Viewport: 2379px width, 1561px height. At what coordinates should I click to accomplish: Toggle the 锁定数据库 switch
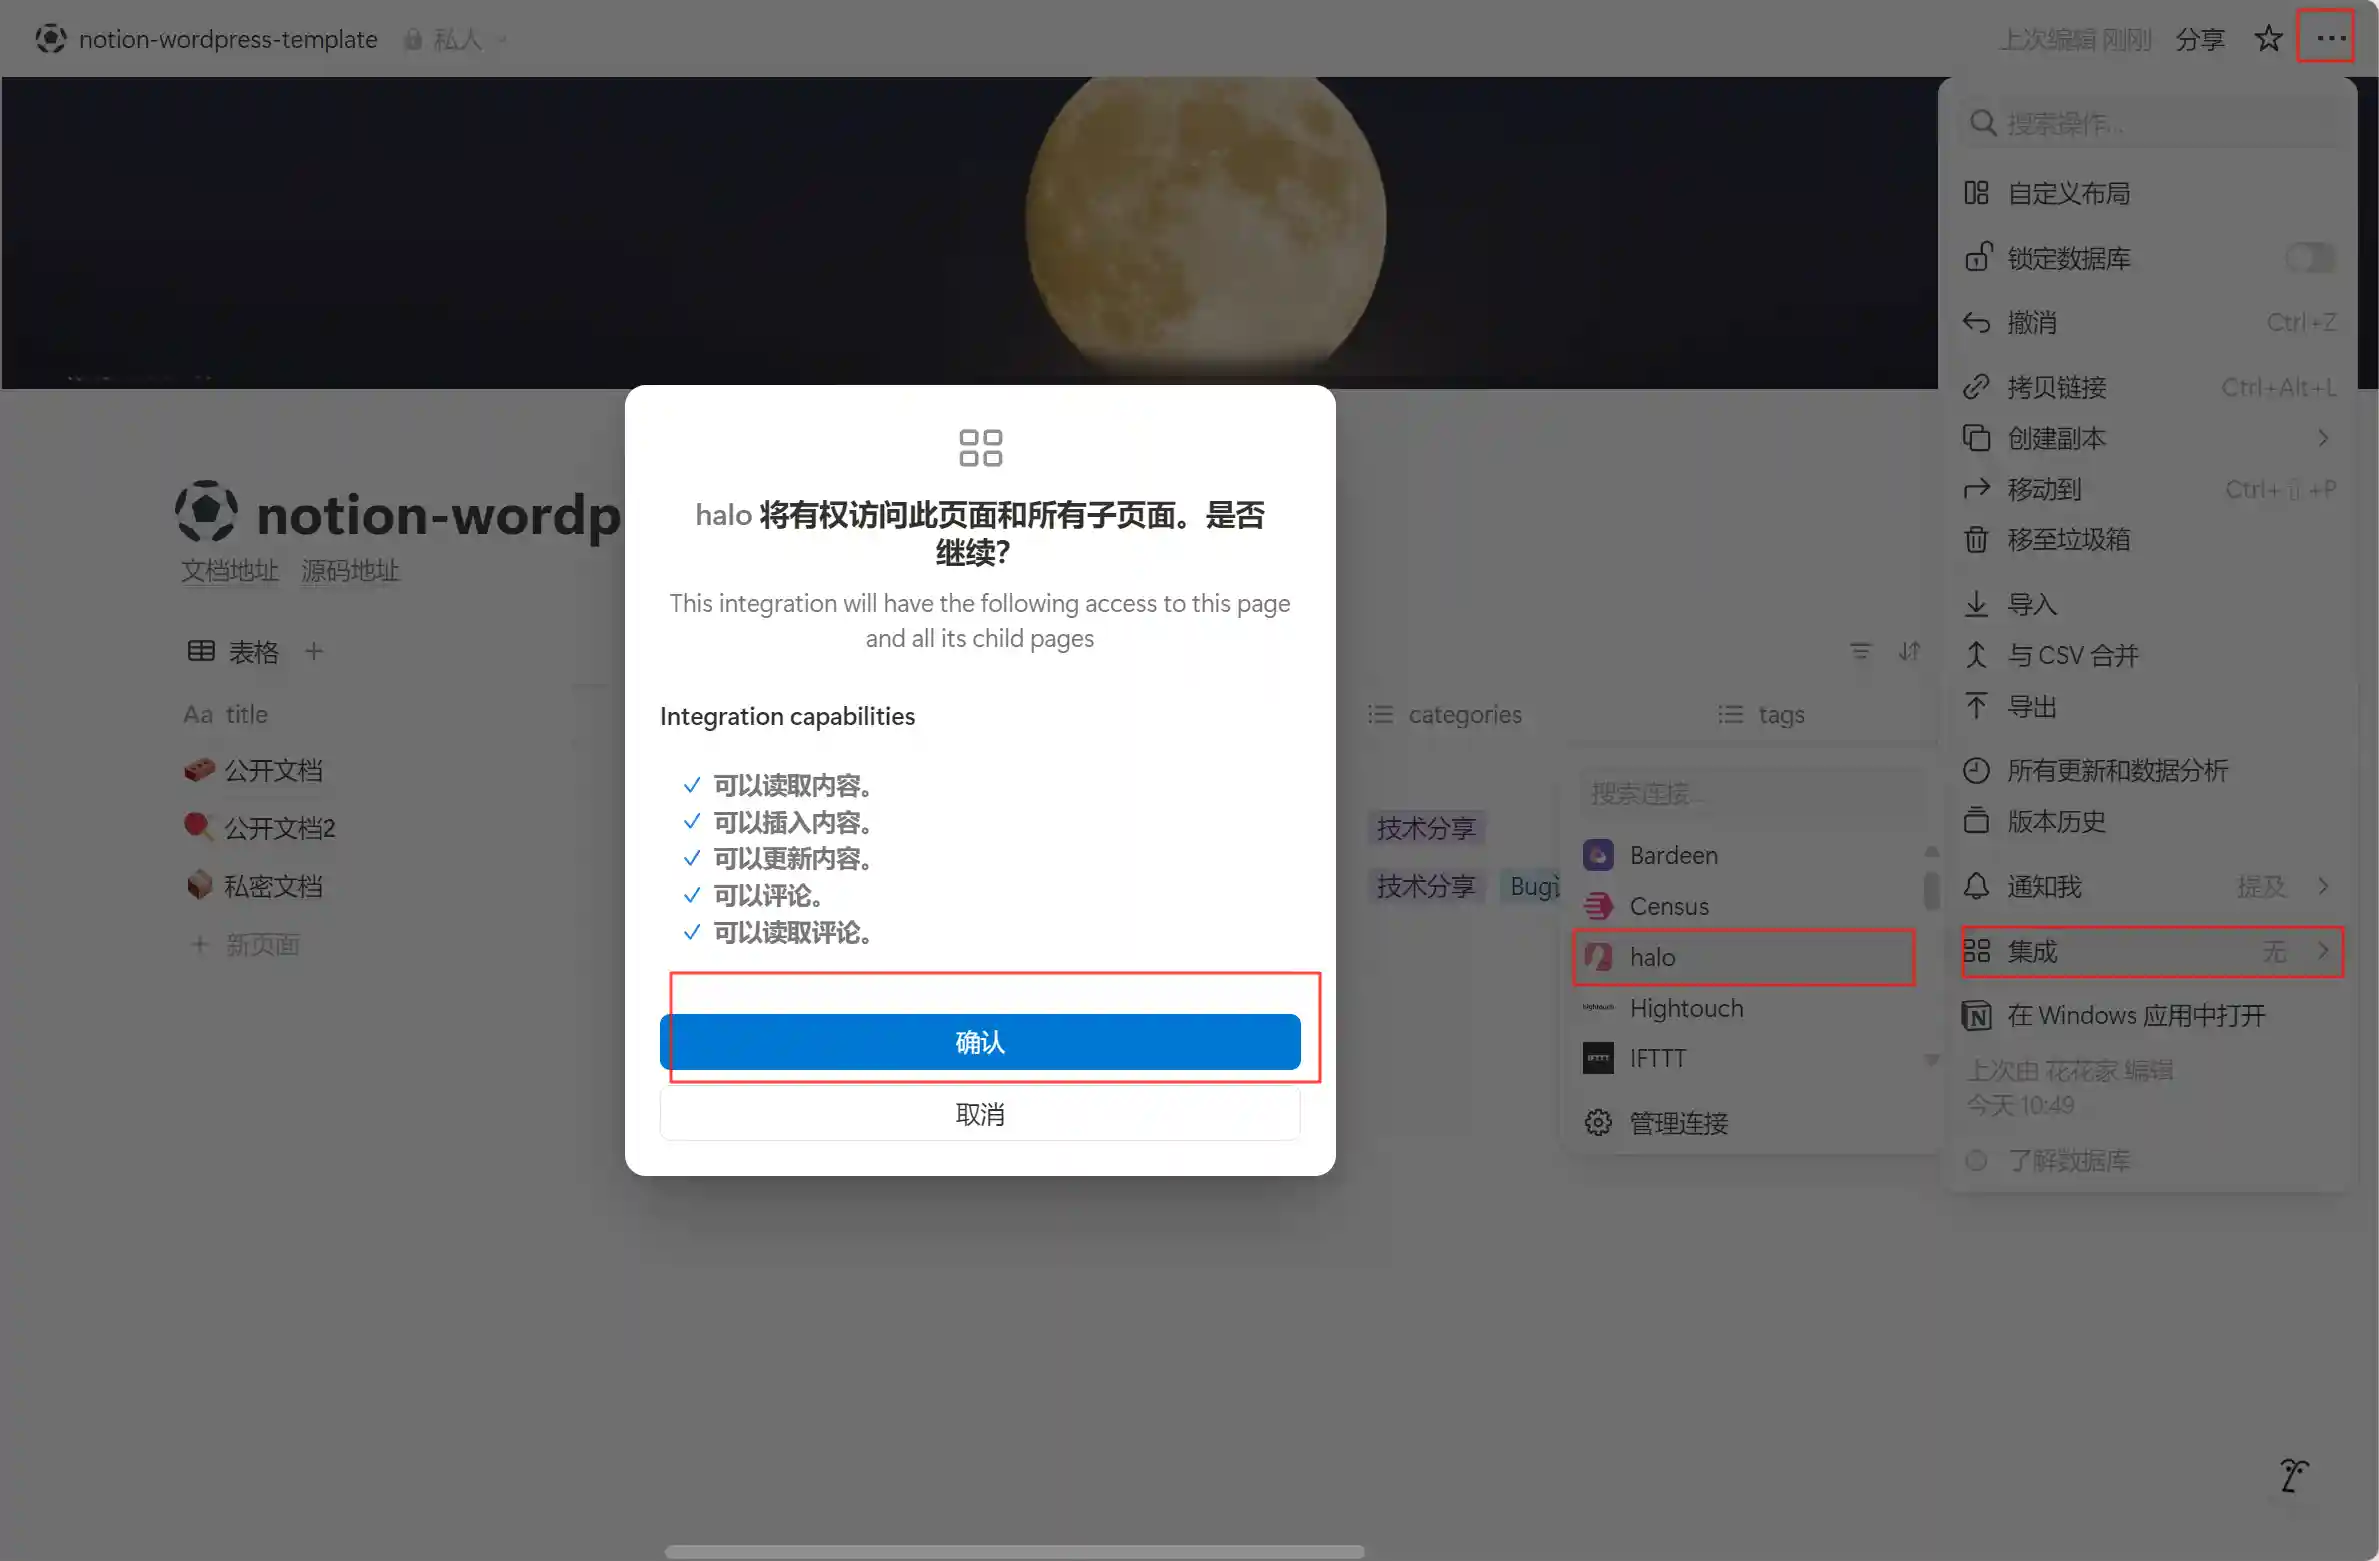pyautogui.click(x=2308, y=257)
